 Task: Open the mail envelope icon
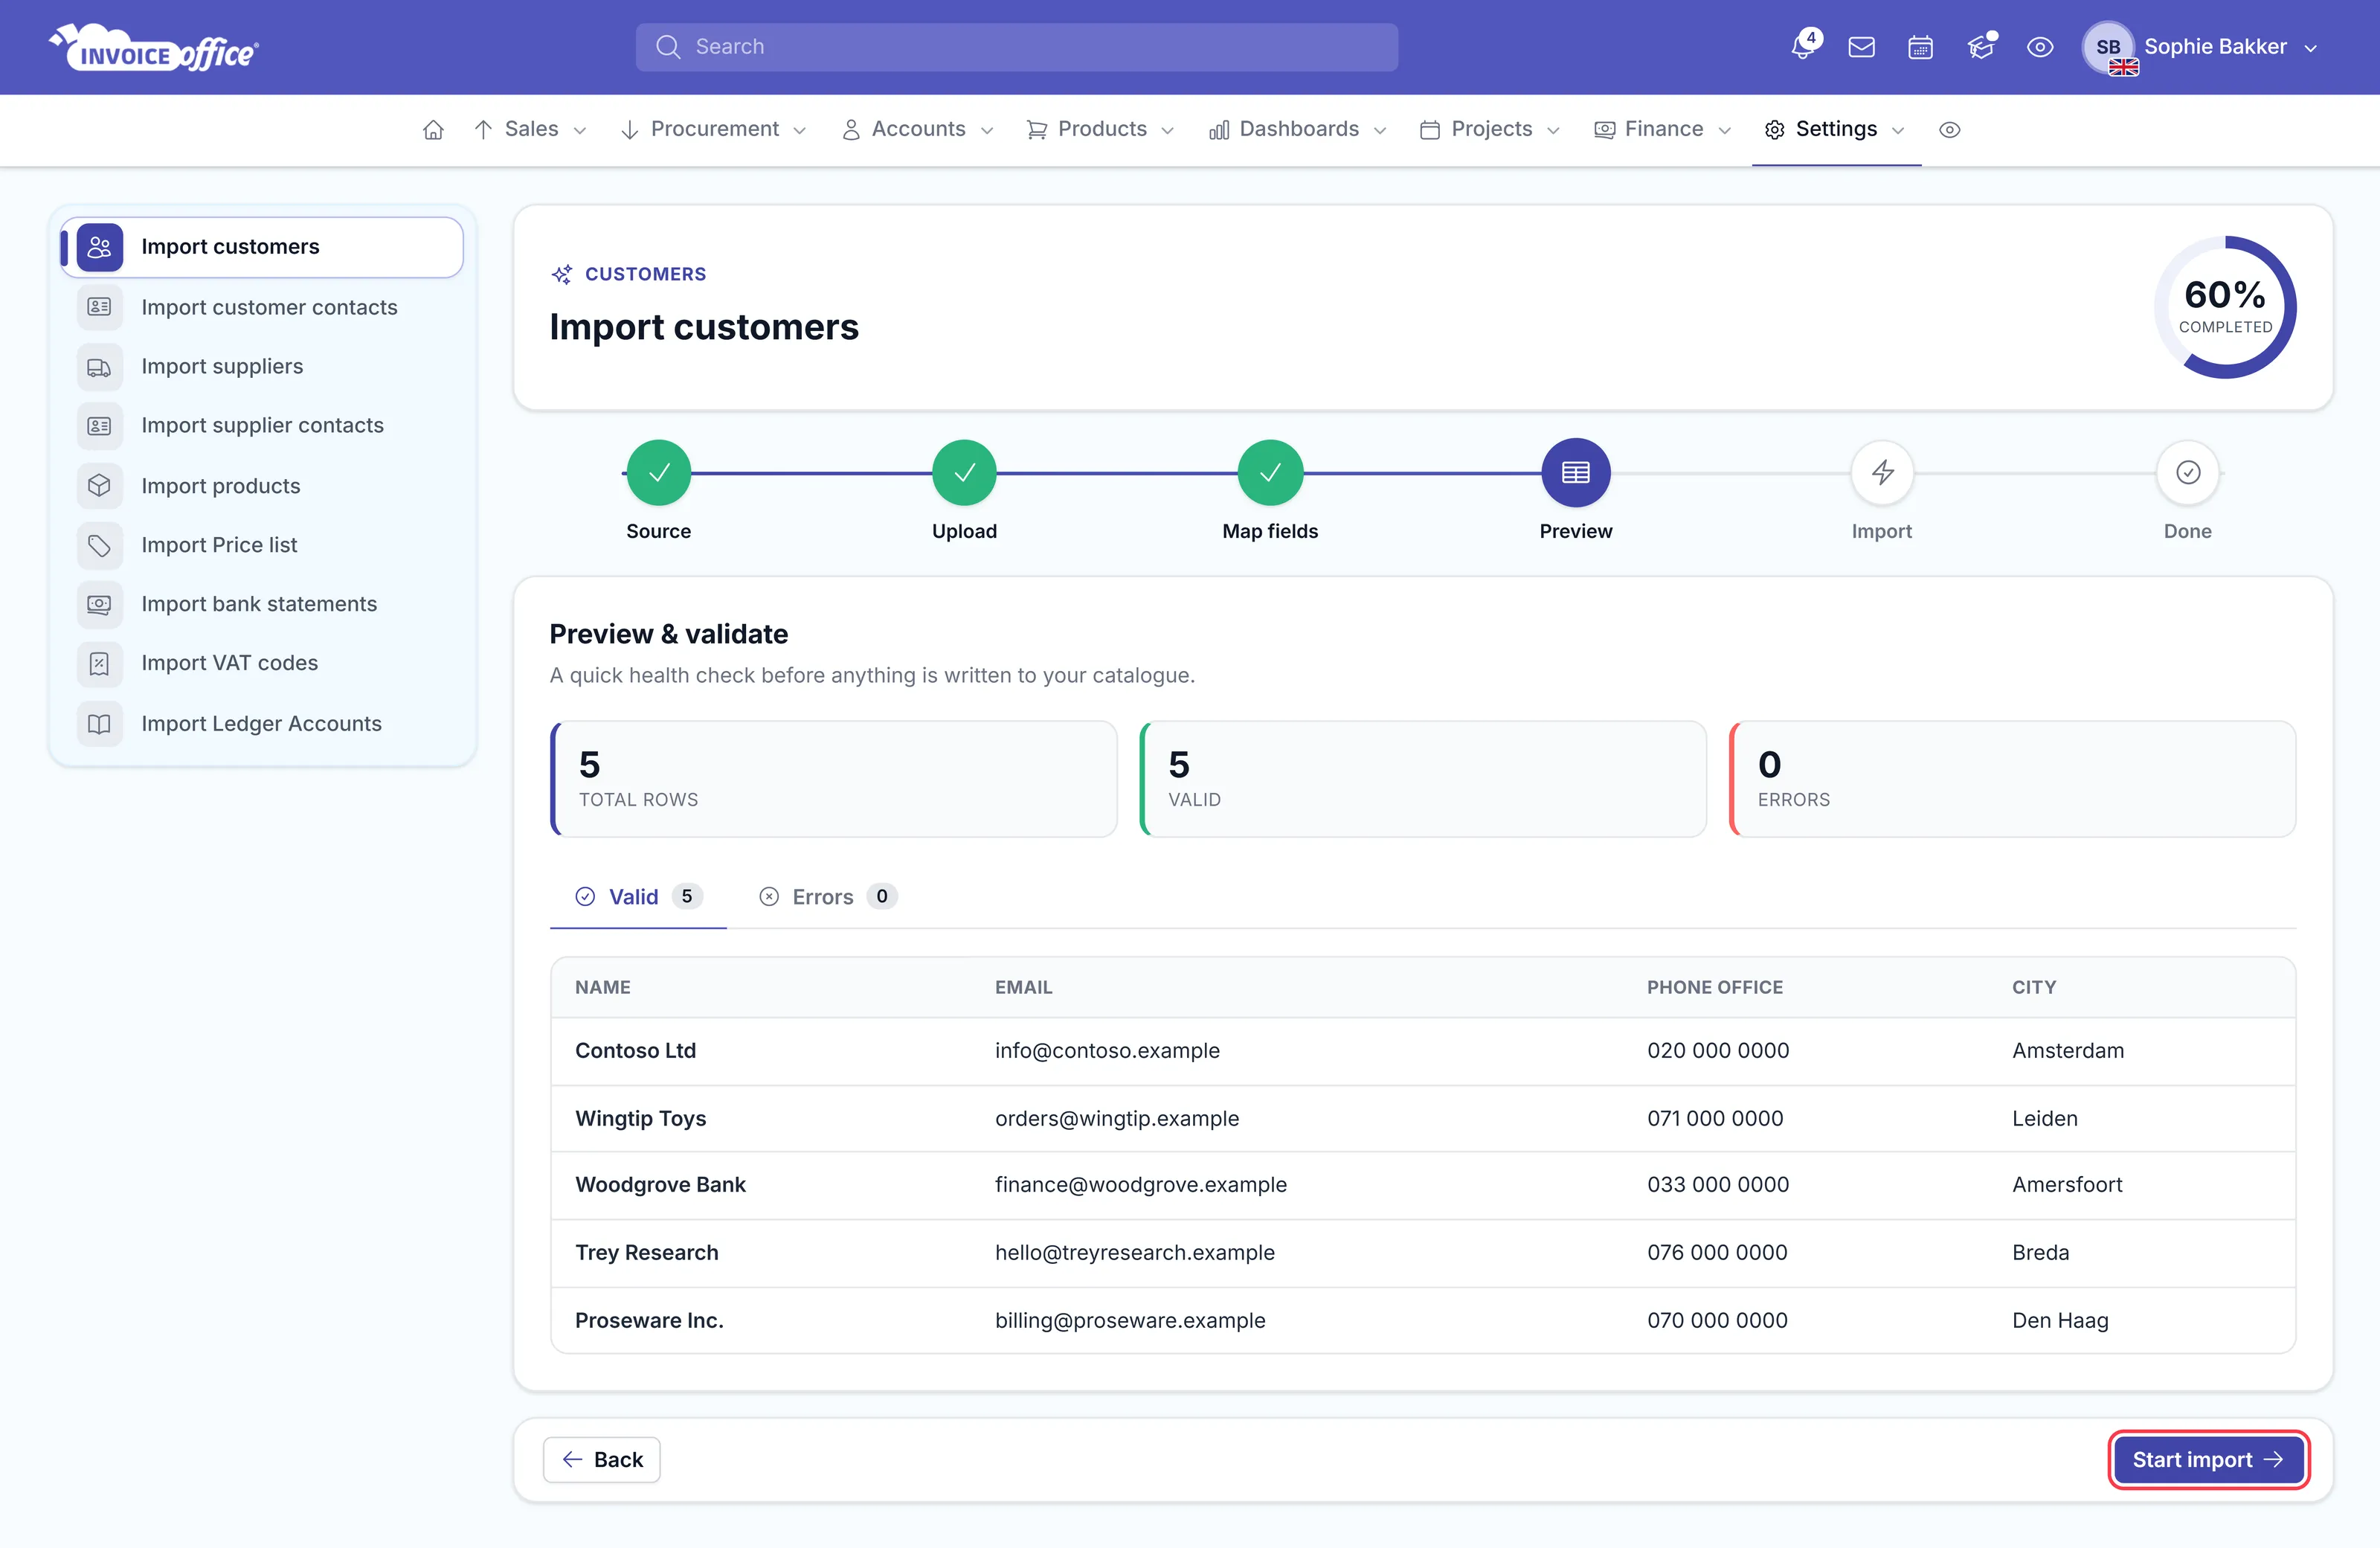(1861, 47)
